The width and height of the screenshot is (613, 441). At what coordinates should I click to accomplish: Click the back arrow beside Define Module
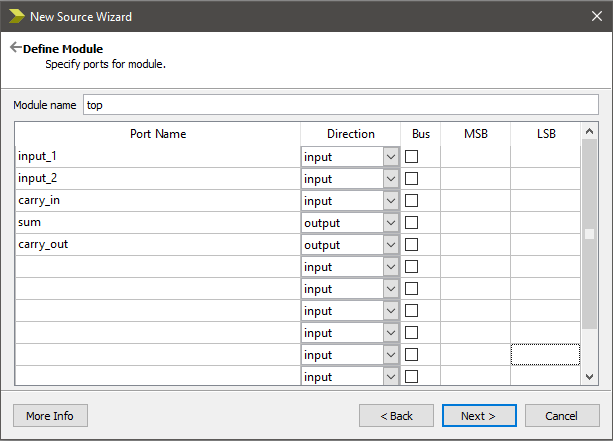click(15, 47)
